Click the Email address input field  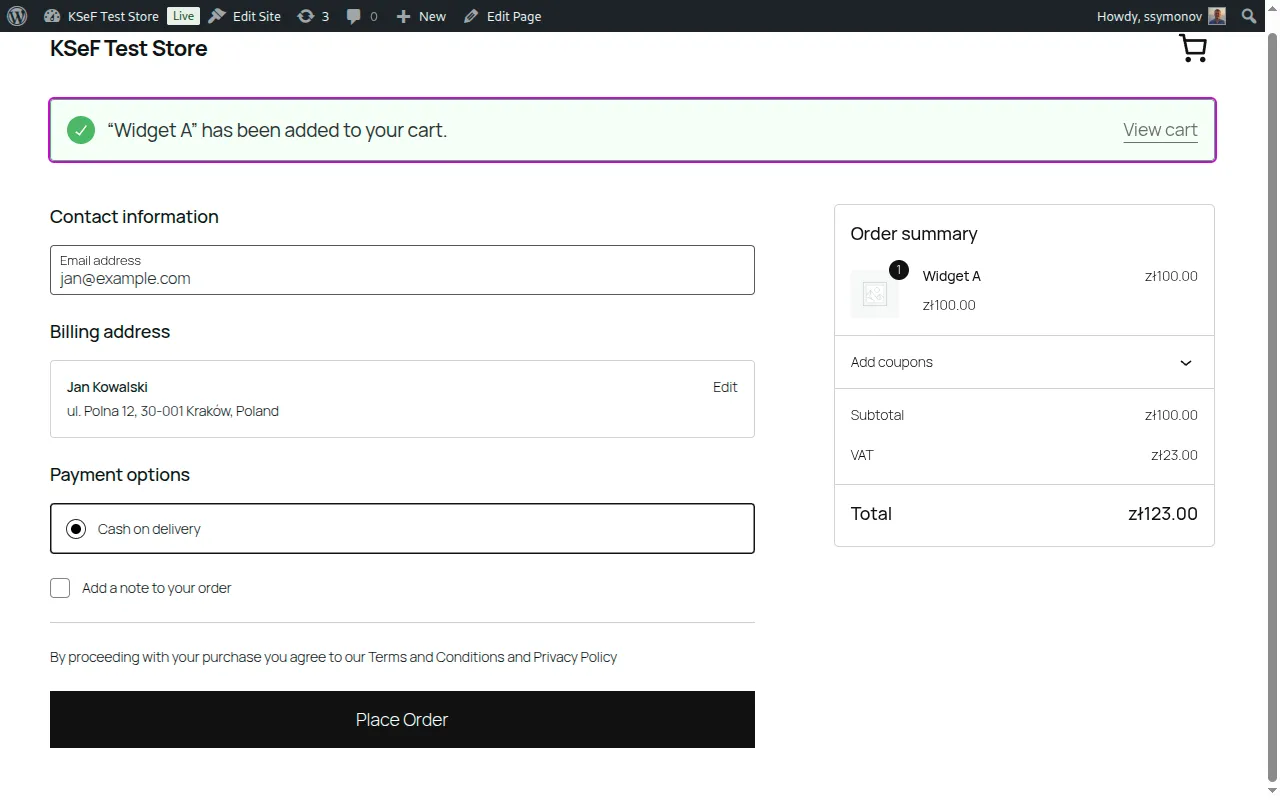pos(402,270)
